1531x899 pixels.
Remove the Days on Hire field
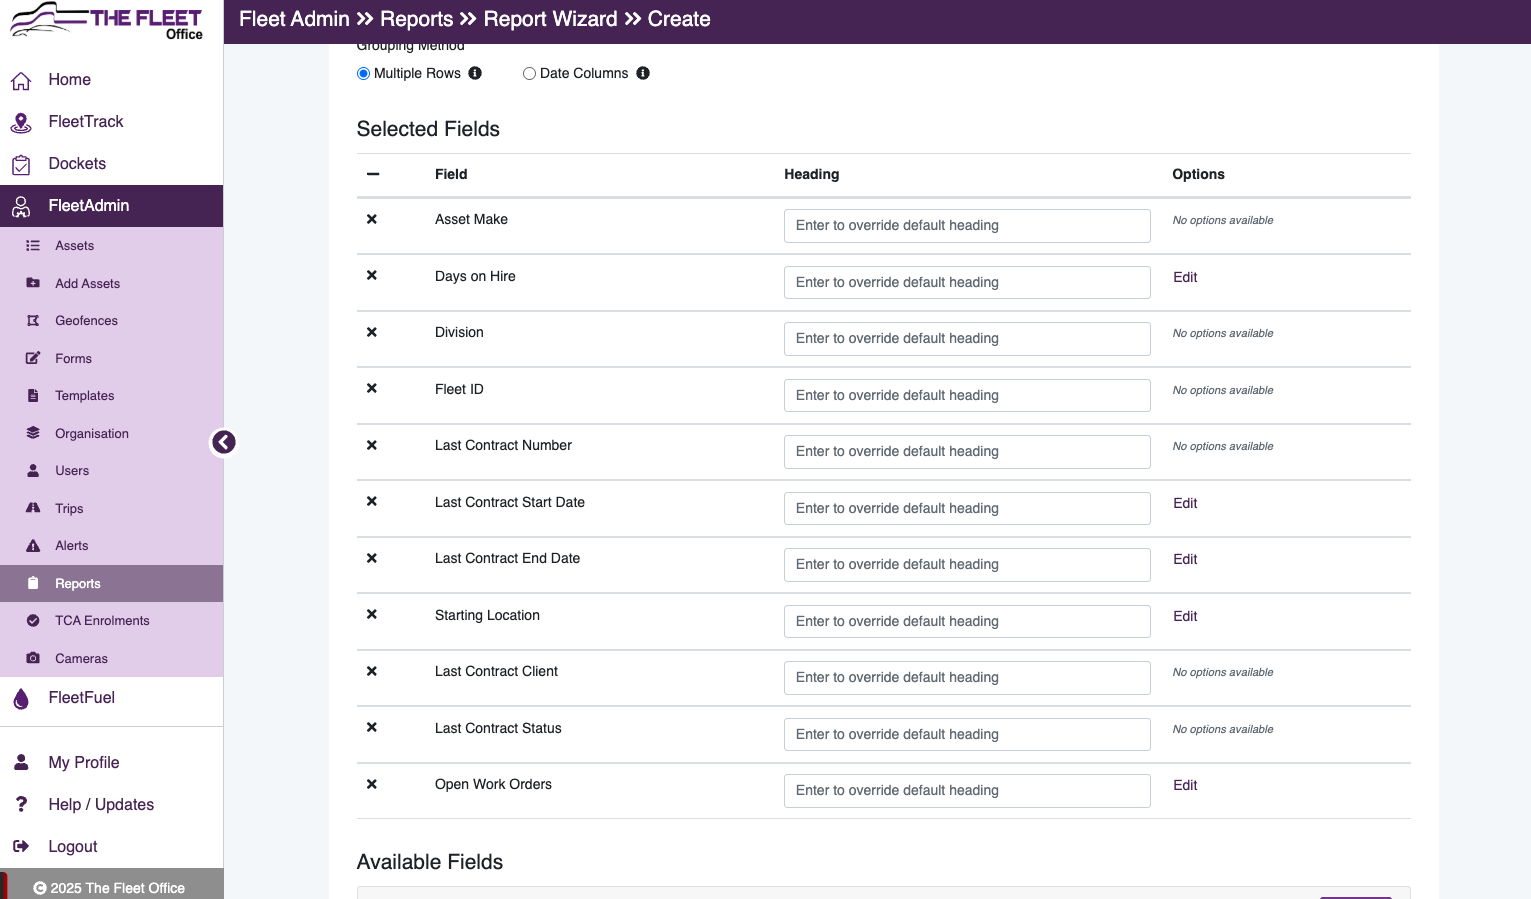coord(372,275)
